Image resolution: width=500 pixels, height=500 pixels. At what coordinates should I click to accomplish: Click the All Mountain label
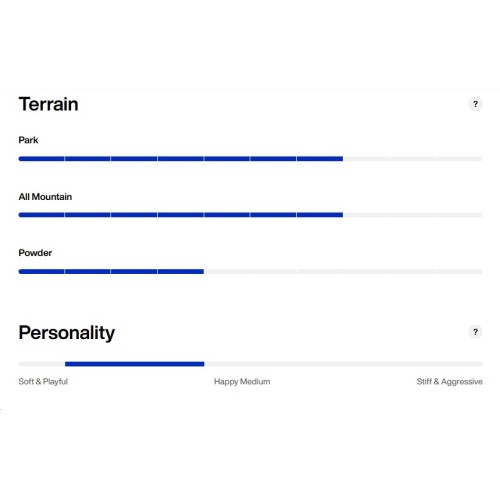point(45,197)
